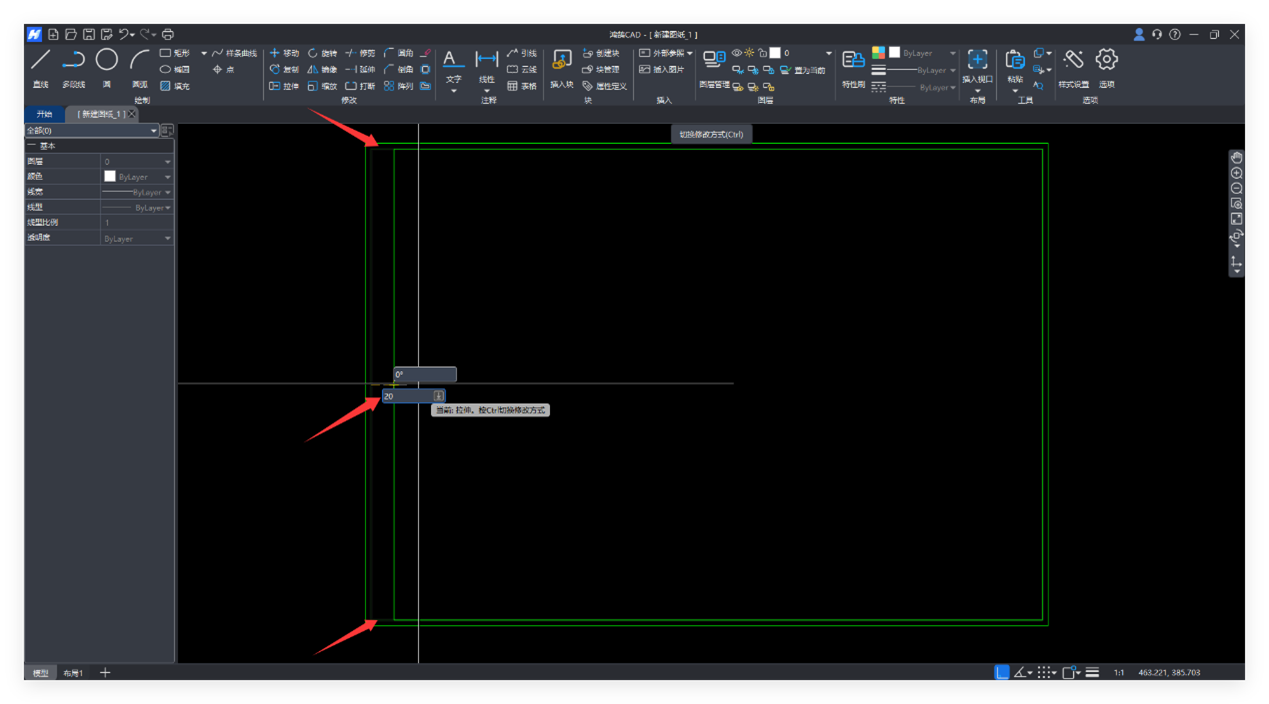Expand the 透明度 ByLayer dropdown
This screenshot has width=1269, height=704.
coord(167,239)
